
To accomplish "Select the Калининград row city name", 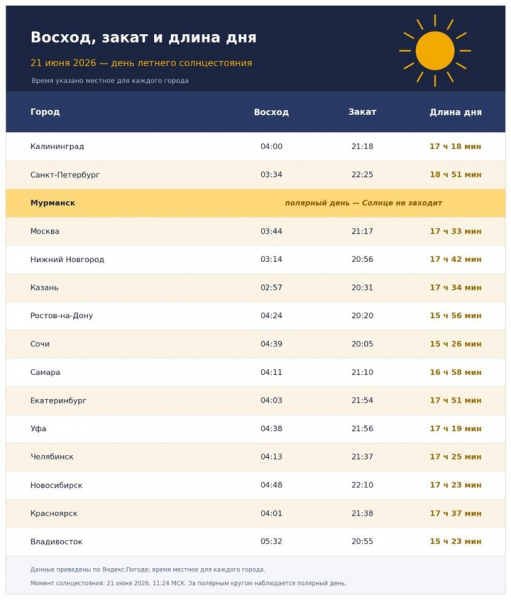I will (x=57, y=146).
